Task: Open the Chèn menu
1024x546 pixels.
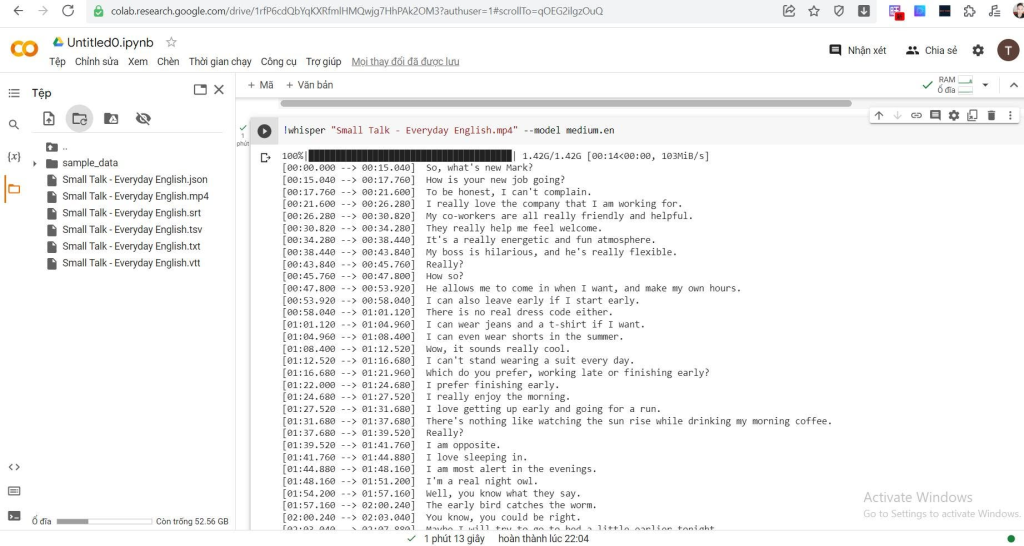Action: (x=168, y=61)
